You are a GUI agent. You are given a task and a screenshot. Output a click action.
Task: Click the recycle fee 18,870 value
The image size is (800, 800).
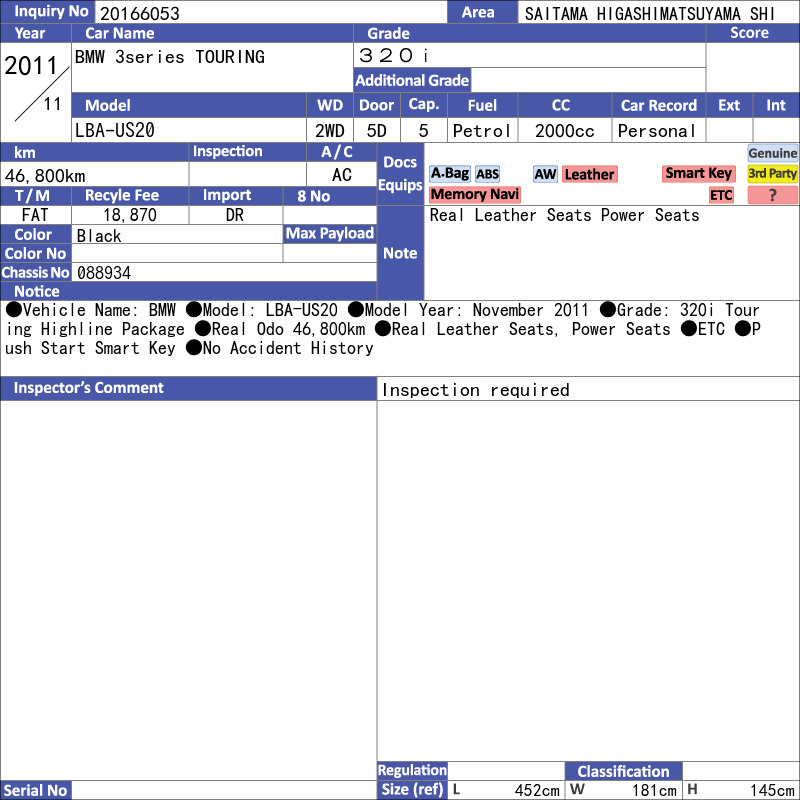click(130, 215)
